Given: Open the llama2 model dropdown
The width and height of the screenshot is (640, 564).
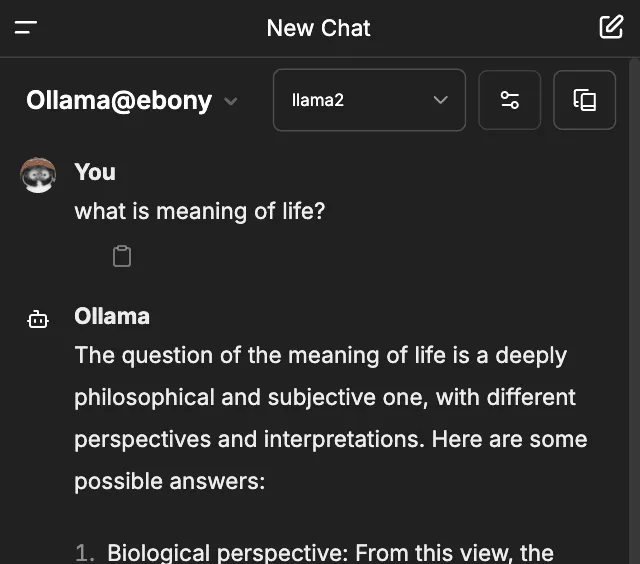Looking at the screenshot, I should click(x=368, y=100).
